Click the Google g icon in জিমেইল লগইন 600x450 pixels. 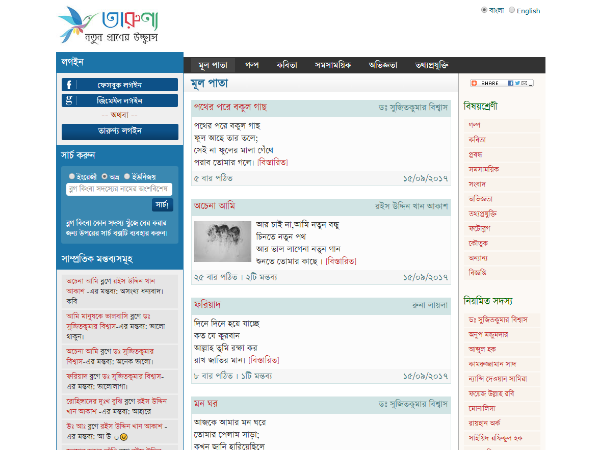click(69, 100)
